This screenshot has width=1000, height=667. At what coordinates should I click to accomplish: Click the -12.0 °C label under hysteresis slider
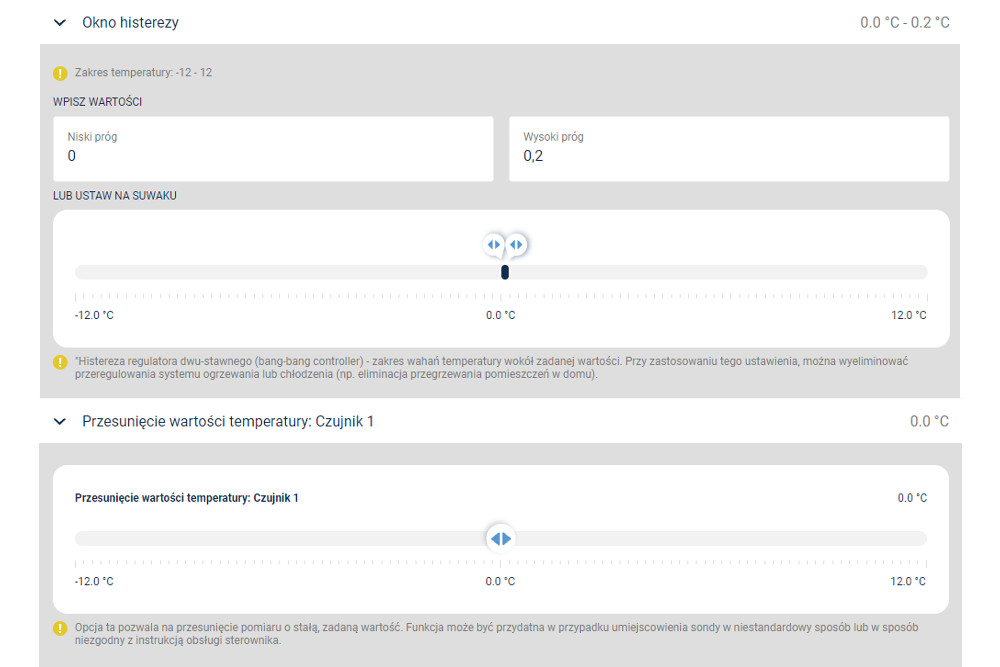[94, 315]
